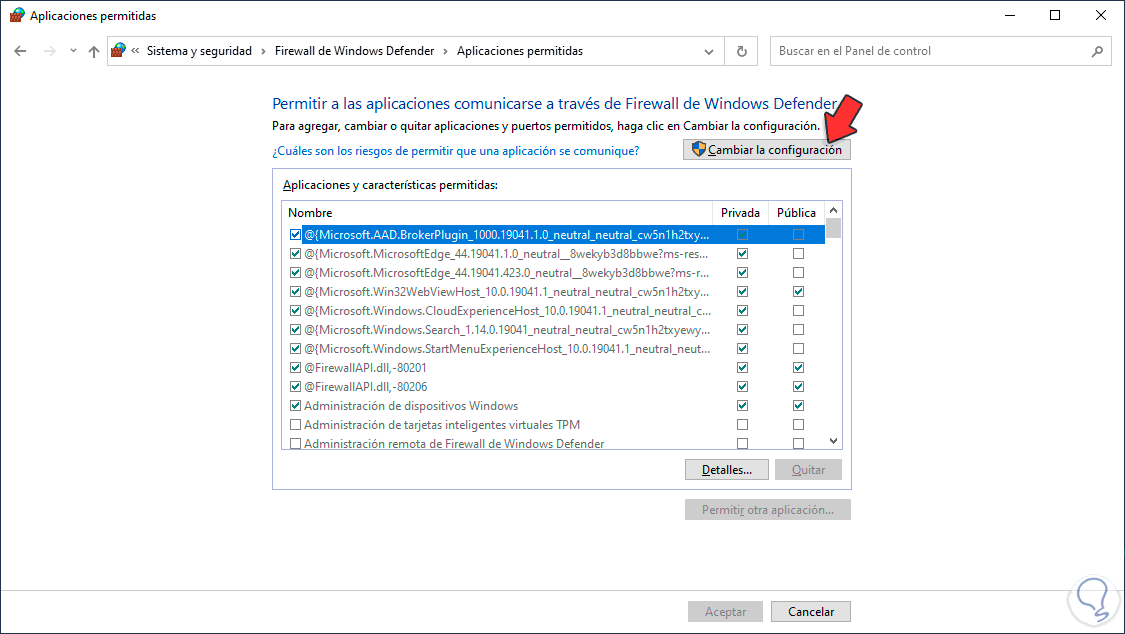Viewport: 1125px width, 634px height.
Task: Enable Administración remota de Firewall name checkbox
Action: [295, 444]
